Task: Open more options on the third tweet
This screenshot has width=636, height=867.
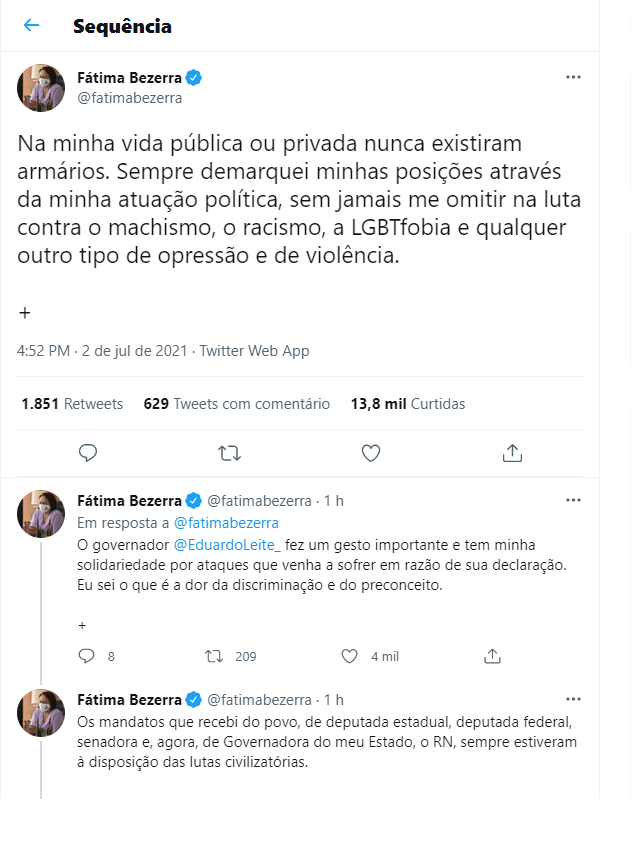Action: (573, 699)
